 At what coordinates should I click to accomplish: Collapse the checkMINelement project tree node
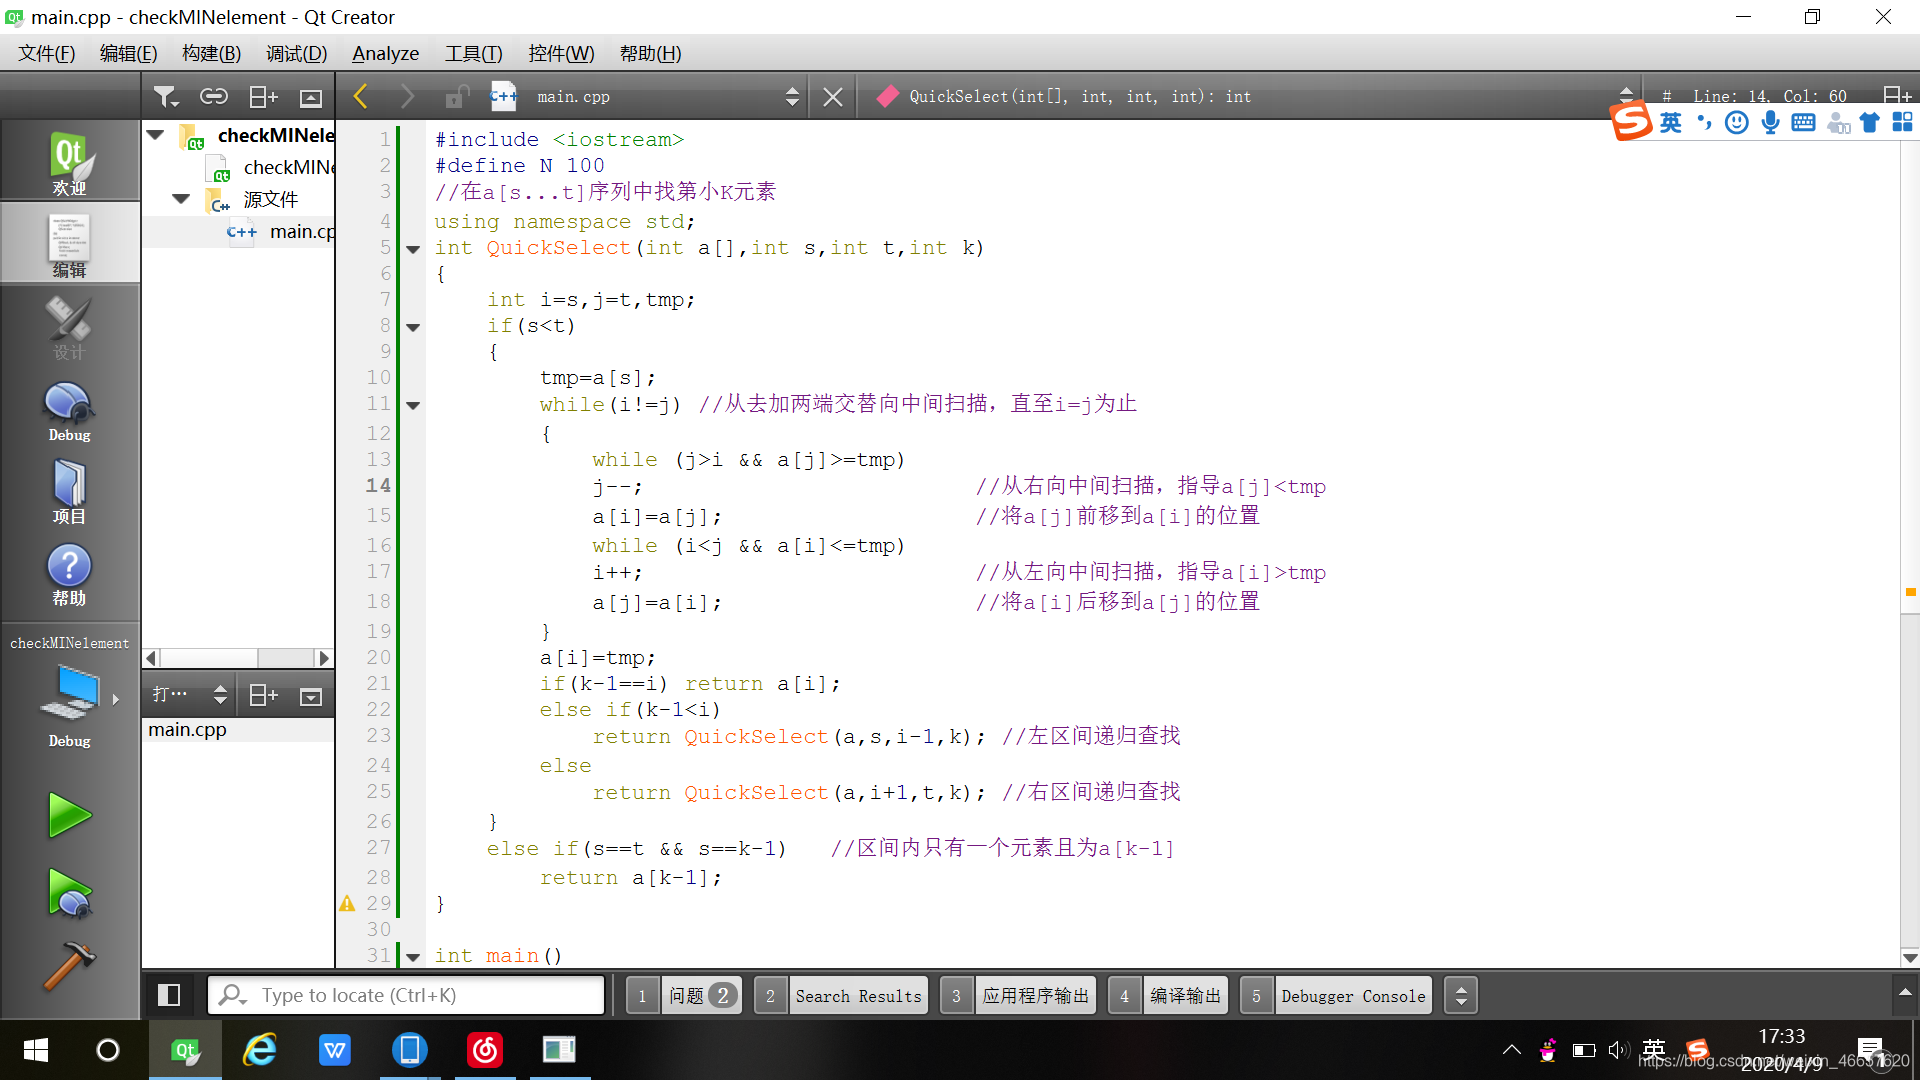pos(156,134)
